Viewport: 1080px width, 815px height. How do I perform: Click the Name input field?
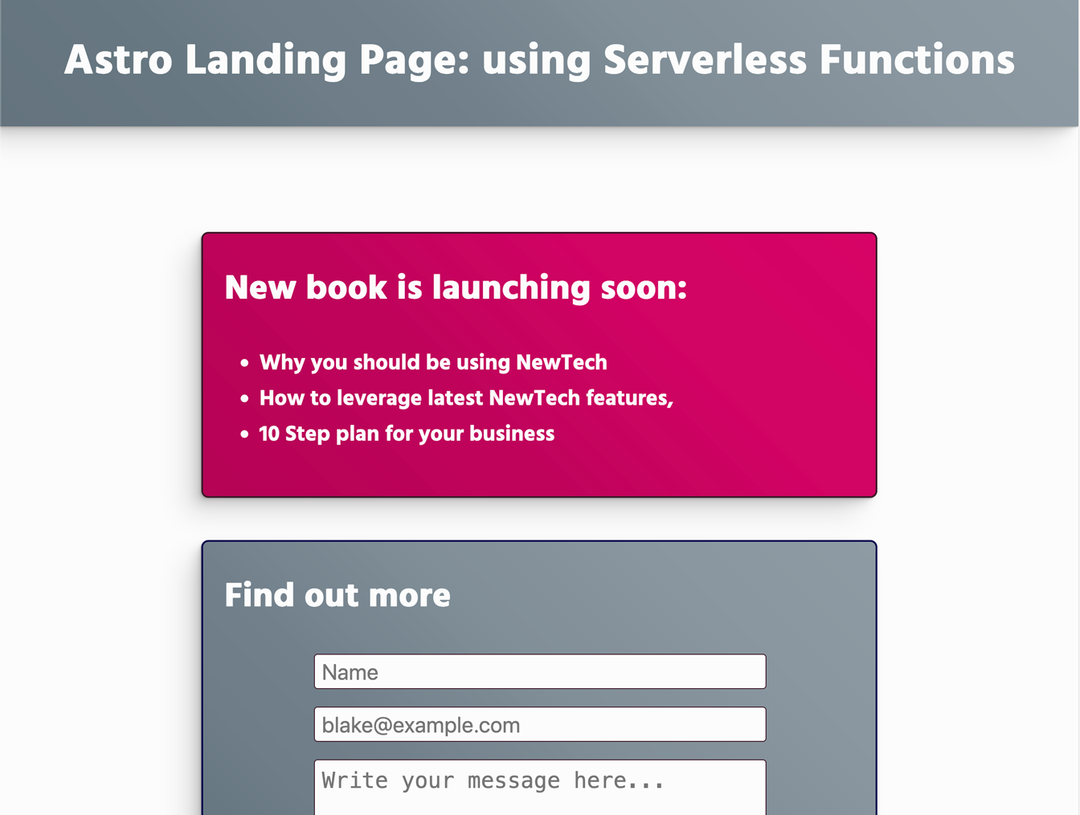540,672
